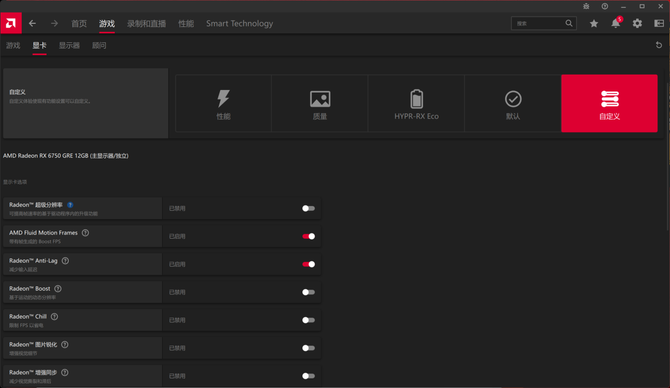Screen dimensions: 670x388
Task: Enable Radeon Boost toggle
Action: tap(308, 292)
